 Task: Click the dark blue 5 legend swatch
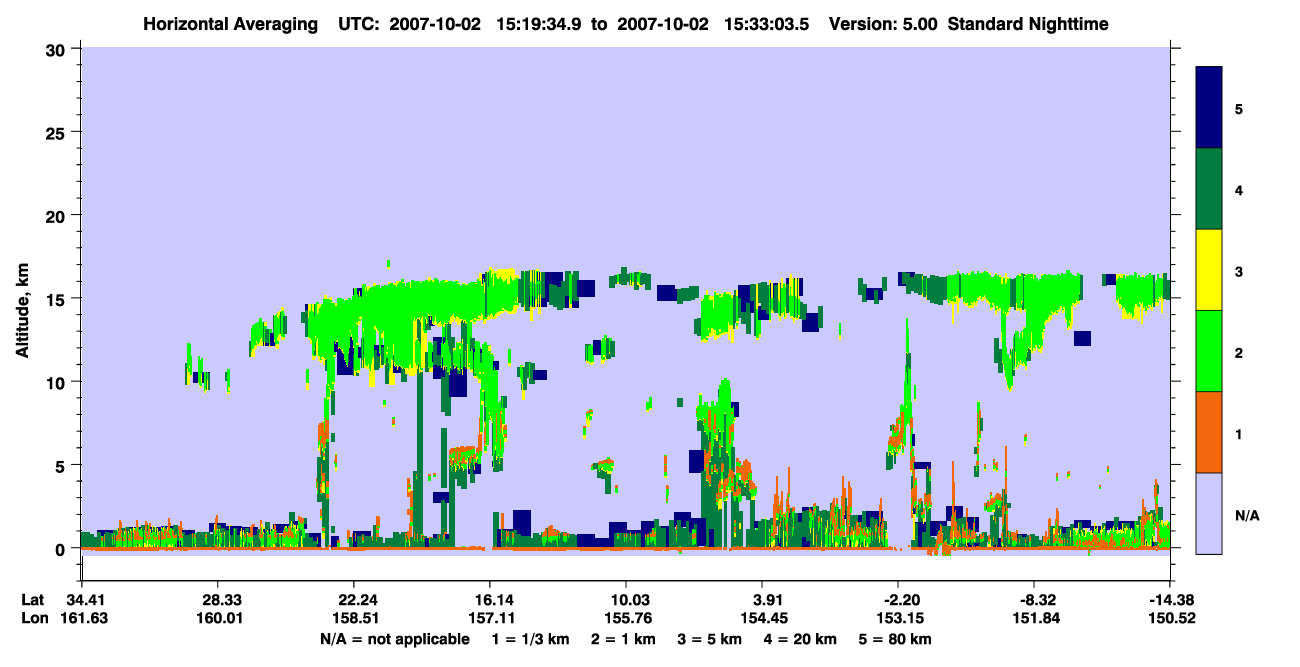[1209, 107]
